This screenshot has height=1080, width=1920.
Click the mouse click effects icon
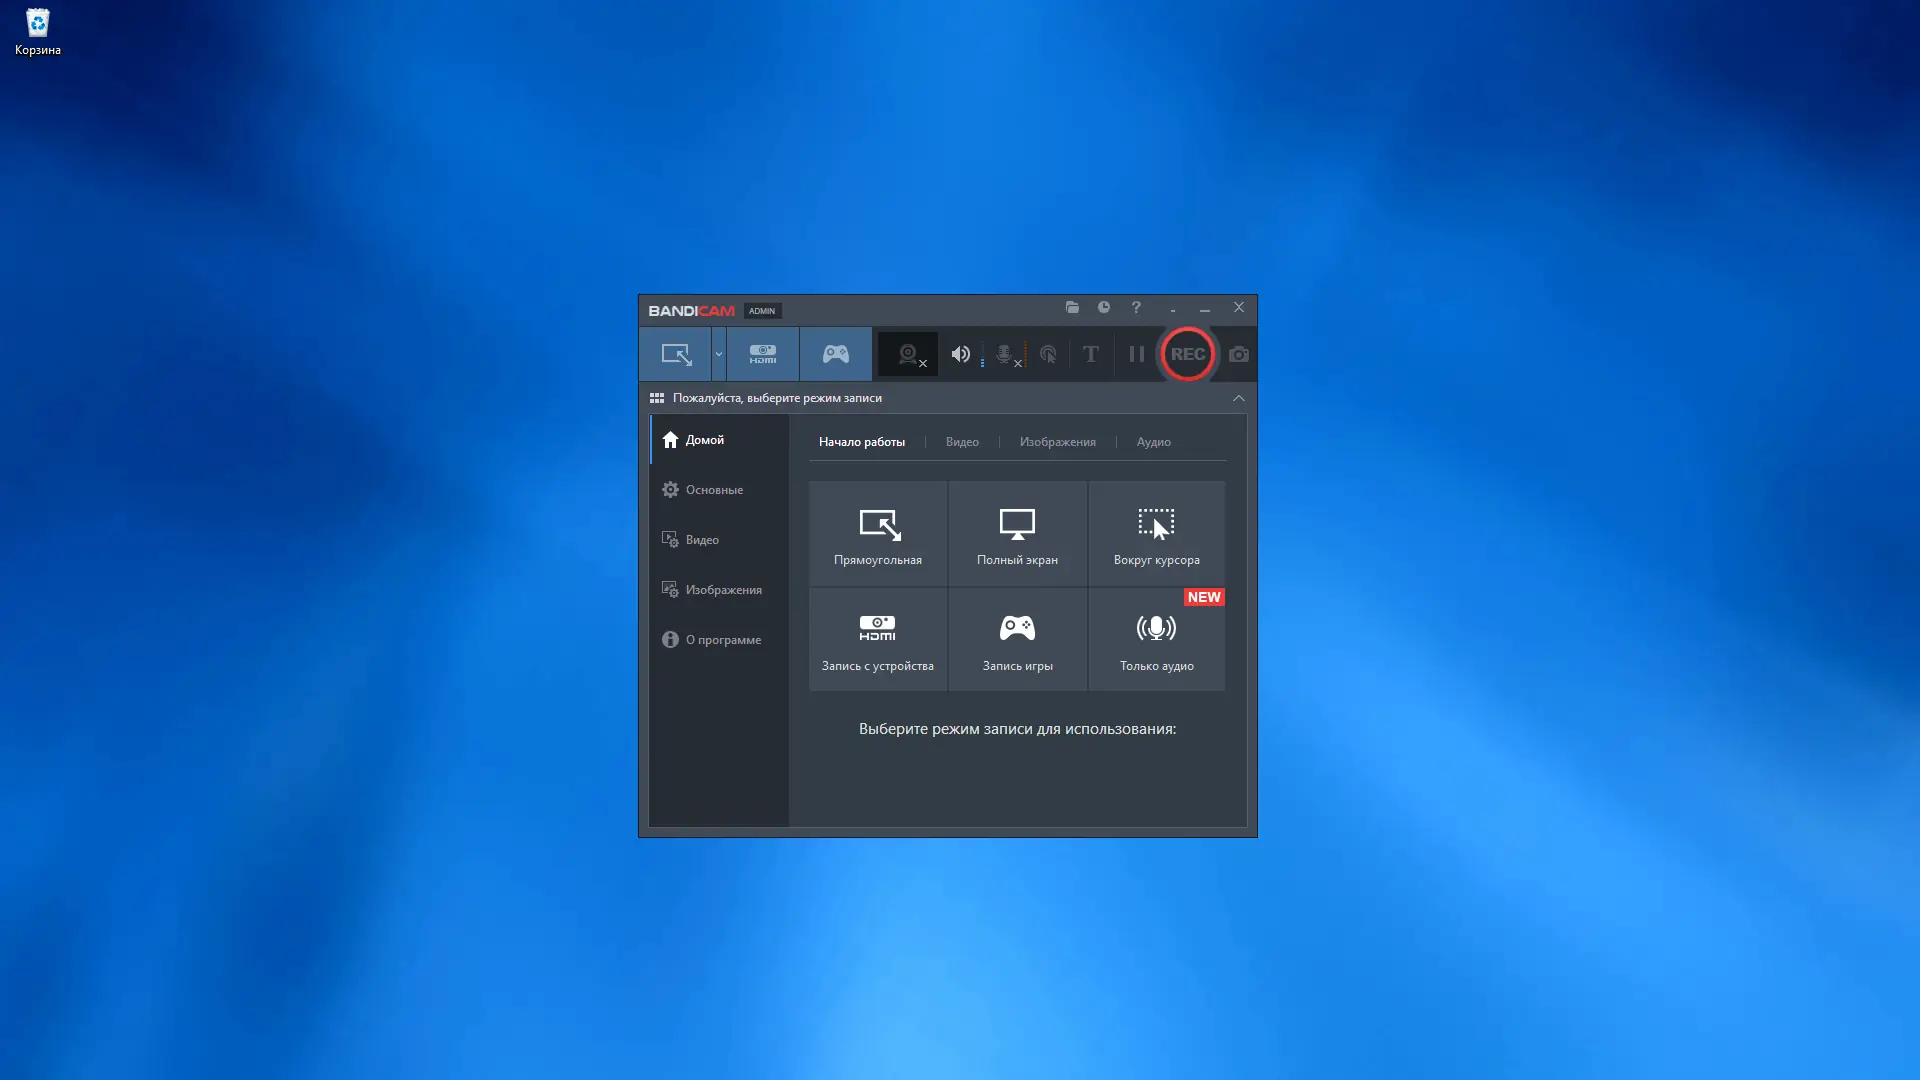click(x=1048, y=354)
